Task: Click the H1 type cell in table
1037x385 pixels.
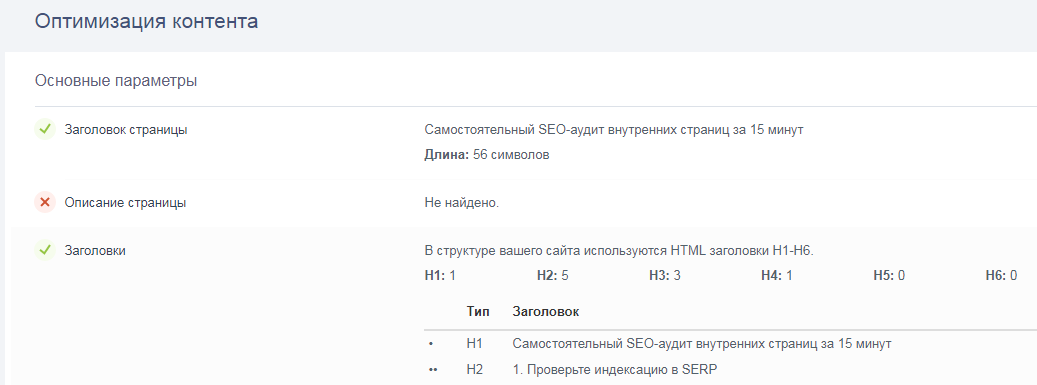Action: (475, 344)
